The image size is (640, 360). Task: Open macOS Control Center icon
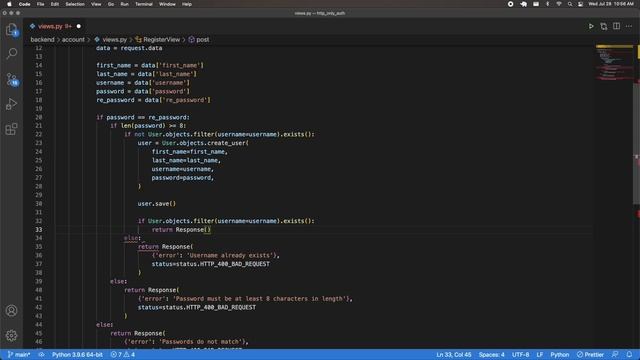580,4
